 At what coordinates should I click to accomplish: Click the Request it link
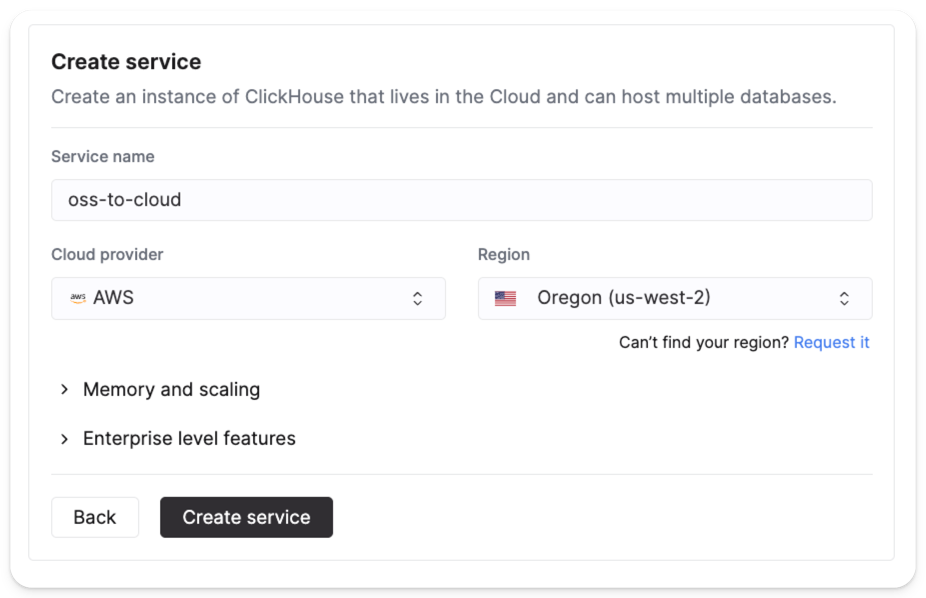pyautogui.click(x=831, y=342)
